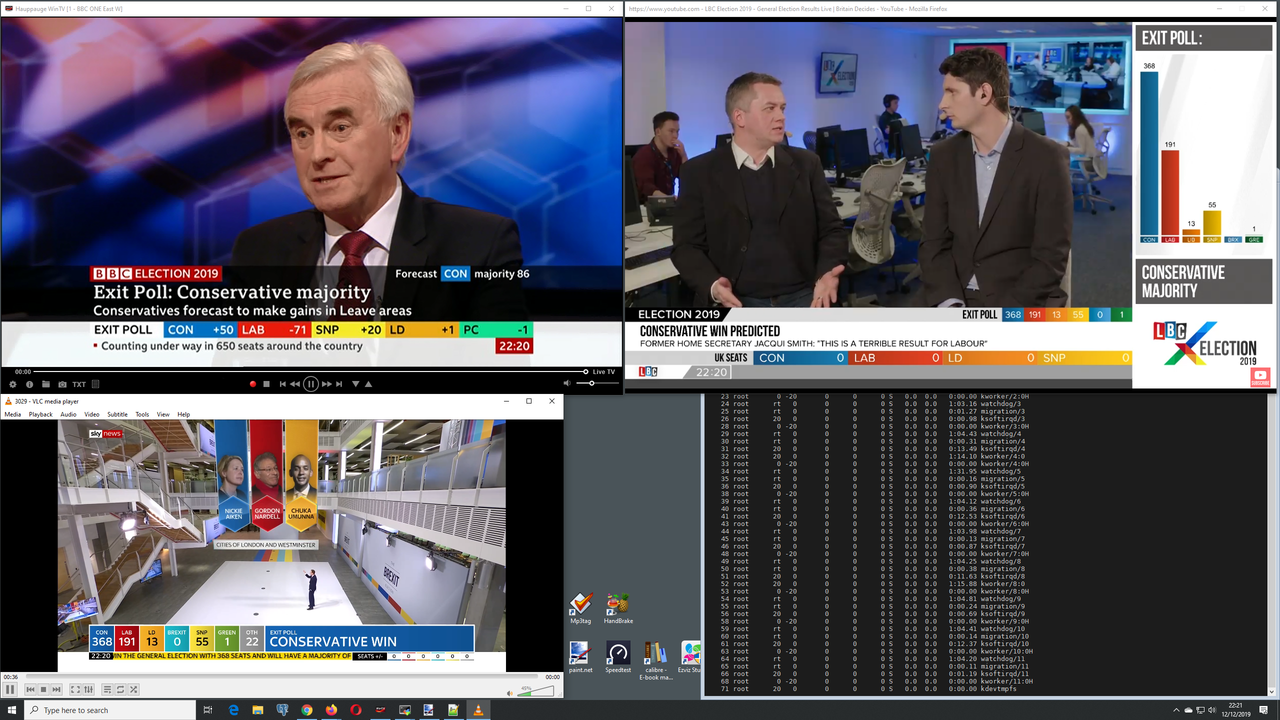The width and height of the screenshot is (1280, 720).
Task: Open VLC Video menu
Action: [92, 414]
